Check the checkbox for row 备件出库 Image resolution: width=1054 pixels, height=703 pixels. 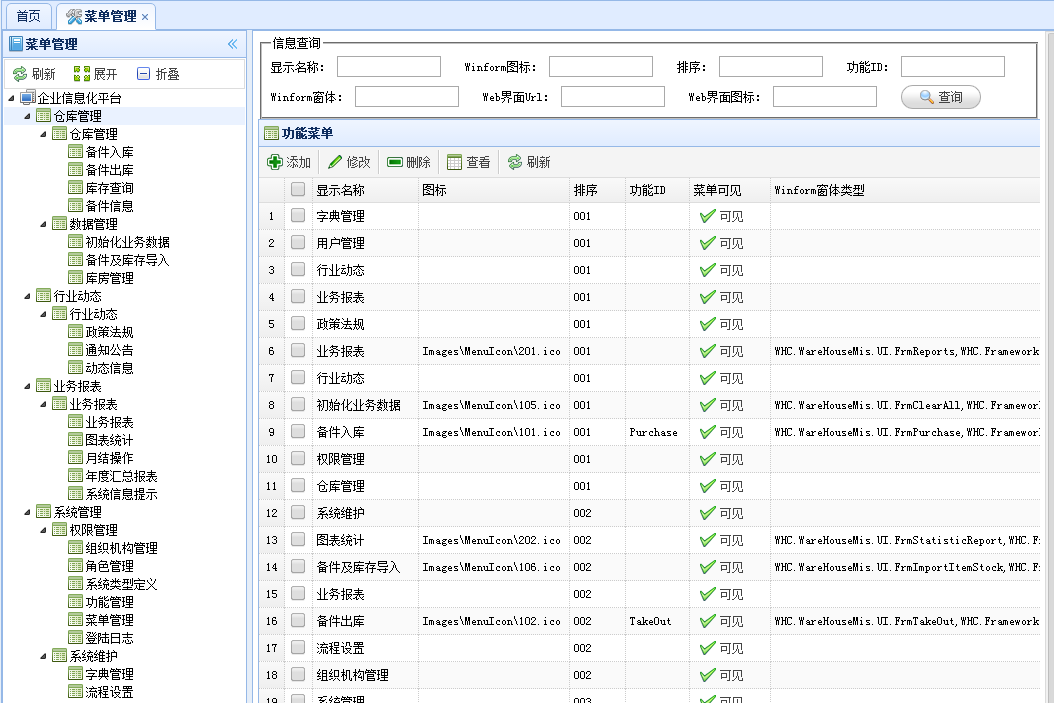pos(298,620)
